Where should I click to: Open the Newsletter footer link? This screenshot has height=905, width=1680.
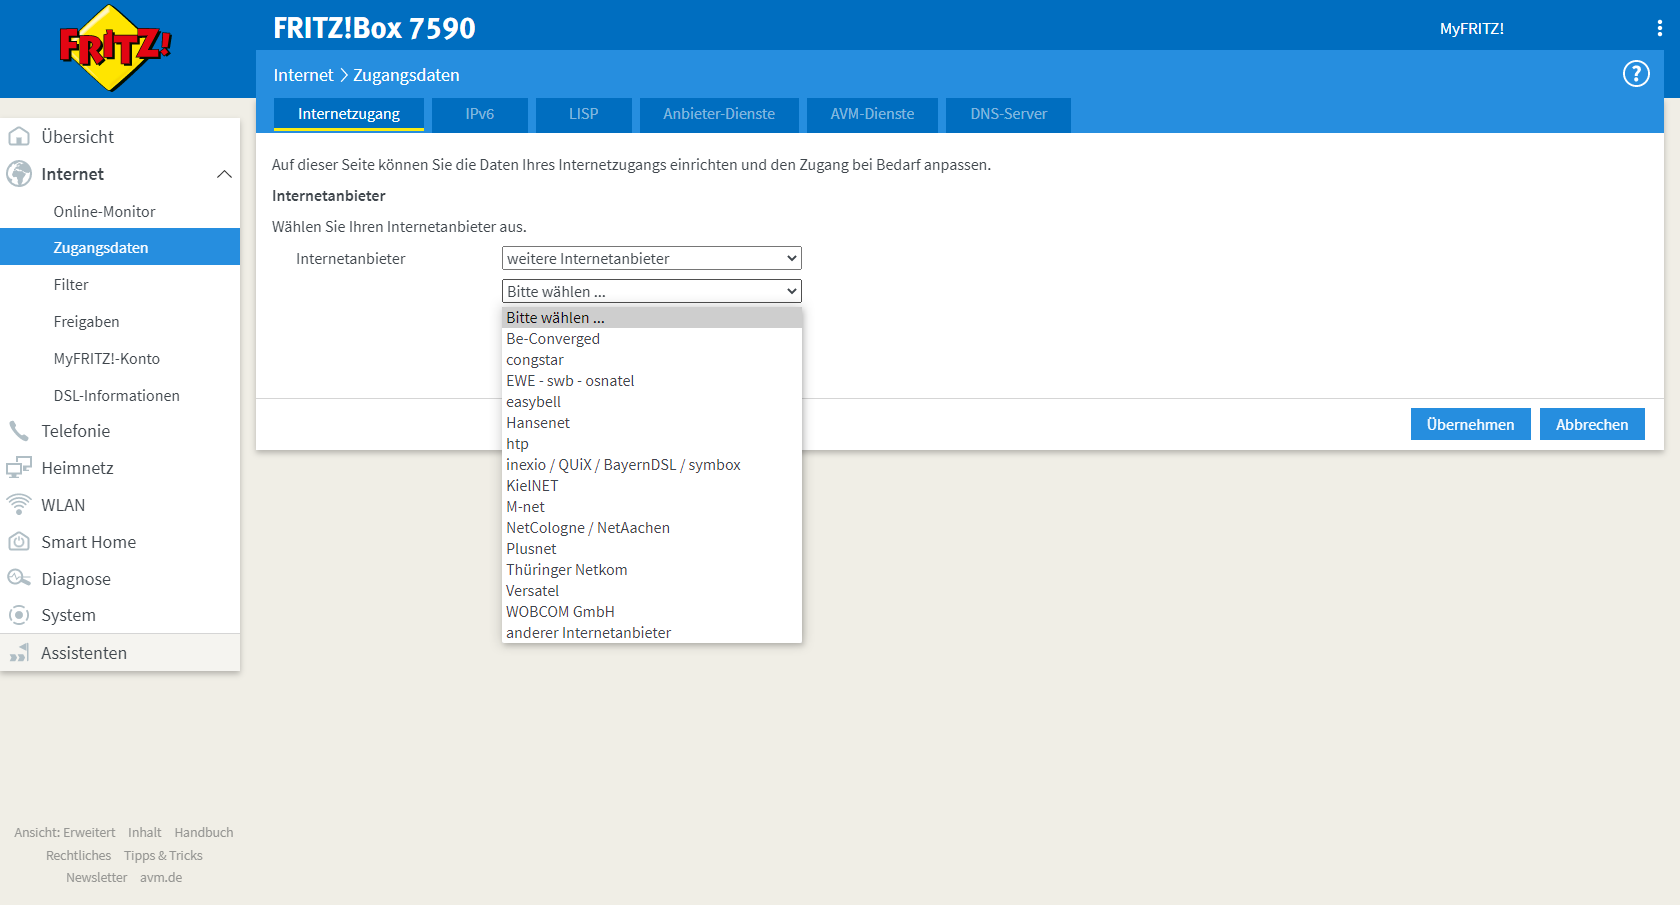click(x=97, y=877)
